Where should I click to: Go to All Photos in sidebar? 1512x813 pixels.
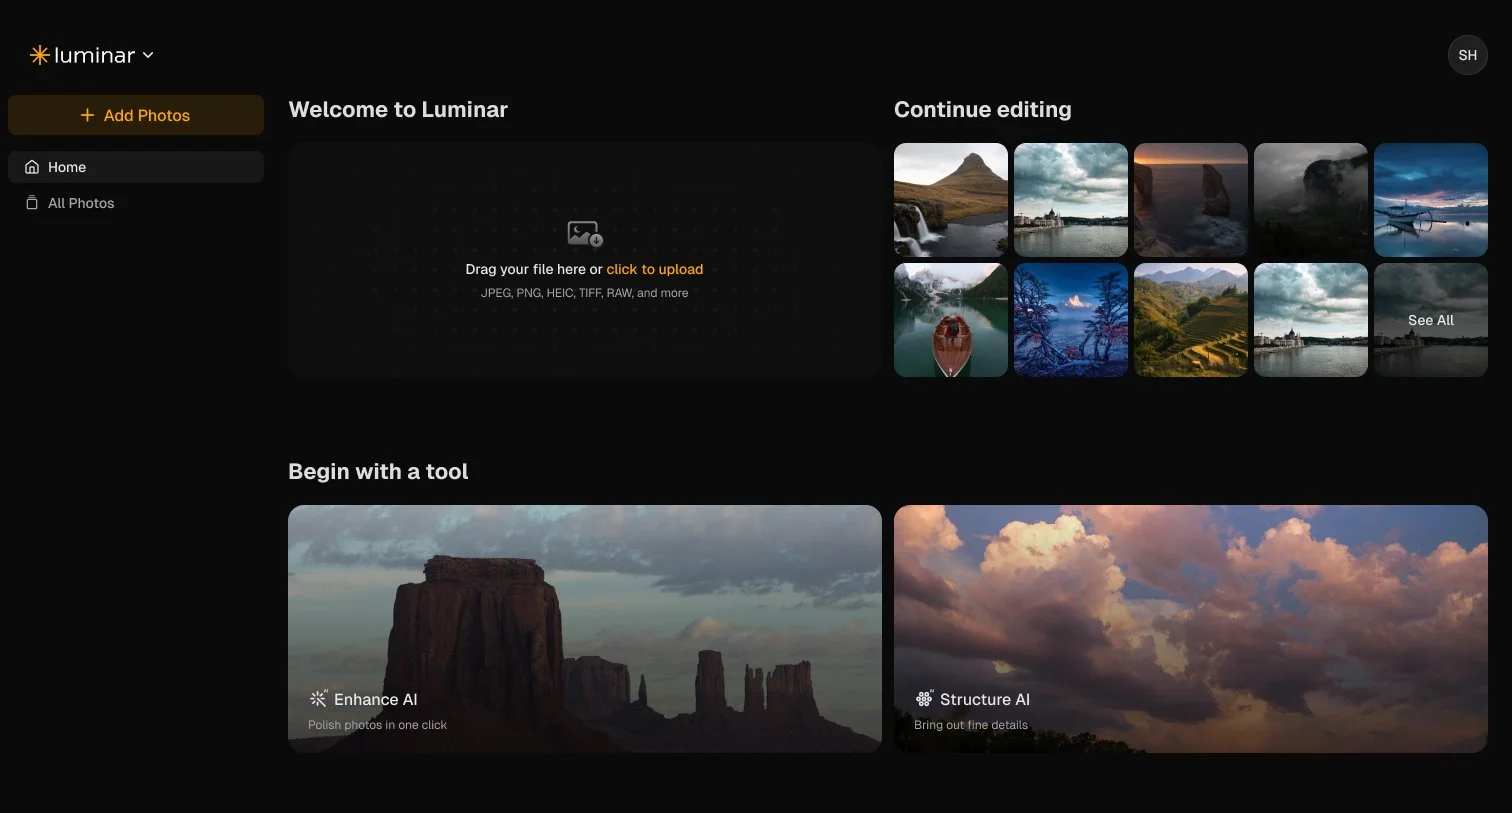(136, 203)
